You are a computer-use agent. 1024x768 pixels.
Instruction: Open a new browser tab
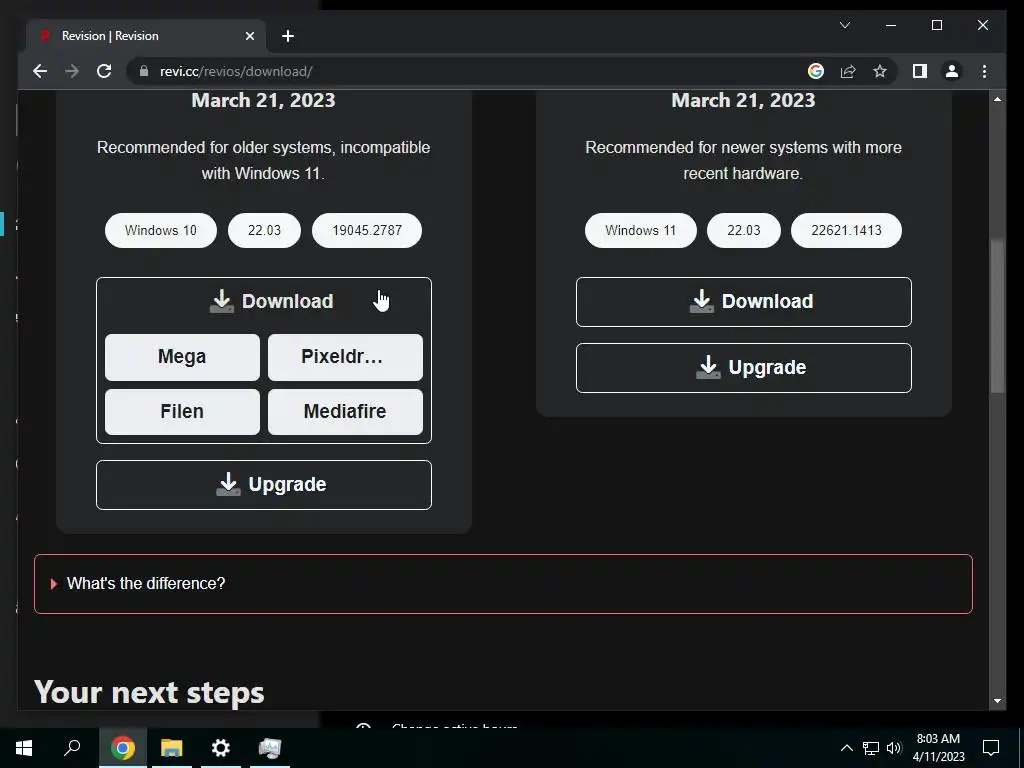pos(288,36)
